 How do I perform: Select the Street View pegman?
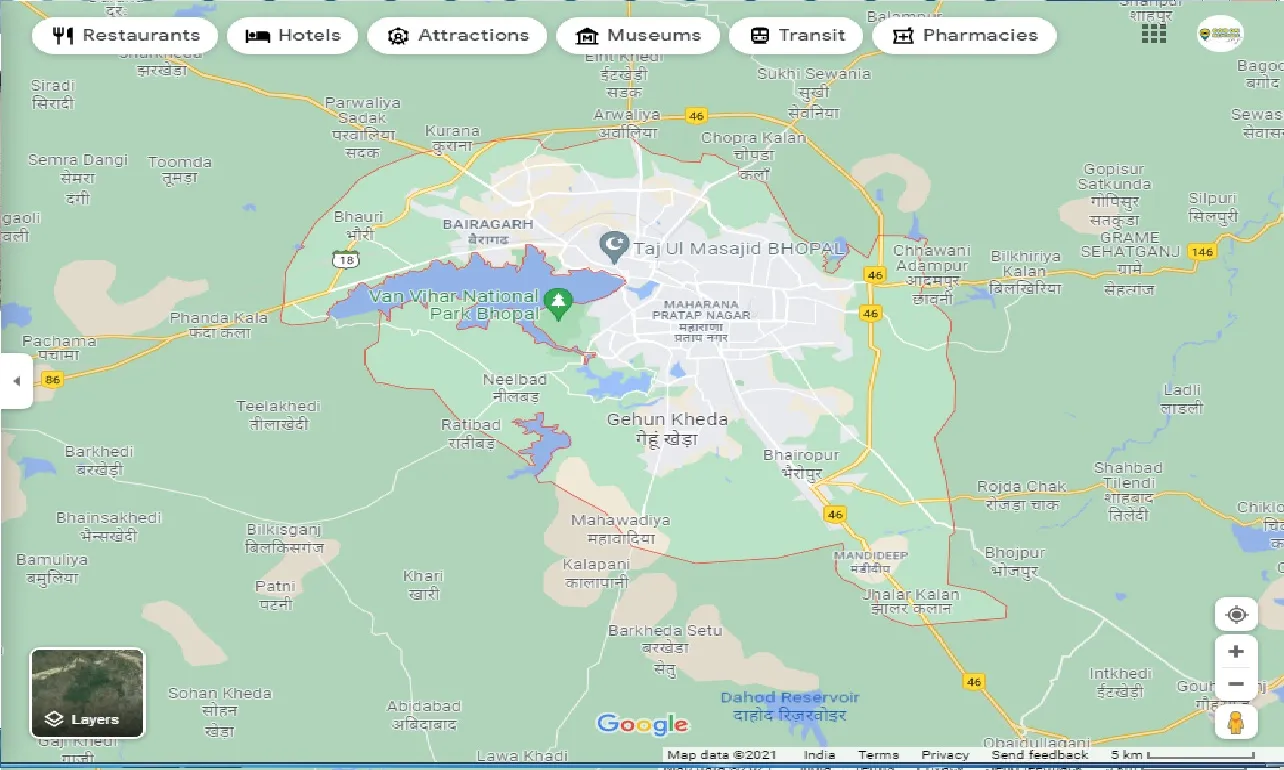click(1236, 722)
